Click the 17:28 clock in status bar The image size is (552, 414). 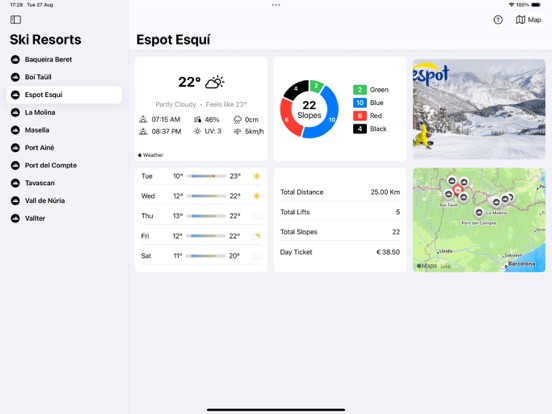point(17,5)
